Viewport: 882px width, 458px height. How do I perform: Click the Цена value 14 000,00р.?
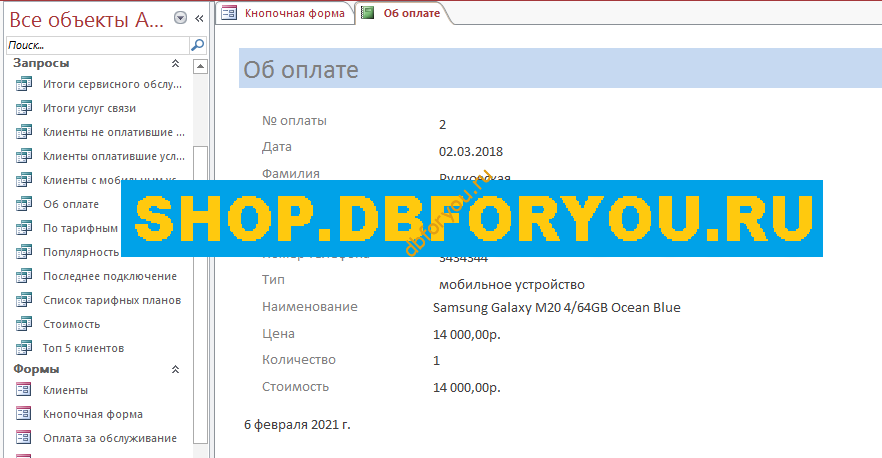(467, 335)
